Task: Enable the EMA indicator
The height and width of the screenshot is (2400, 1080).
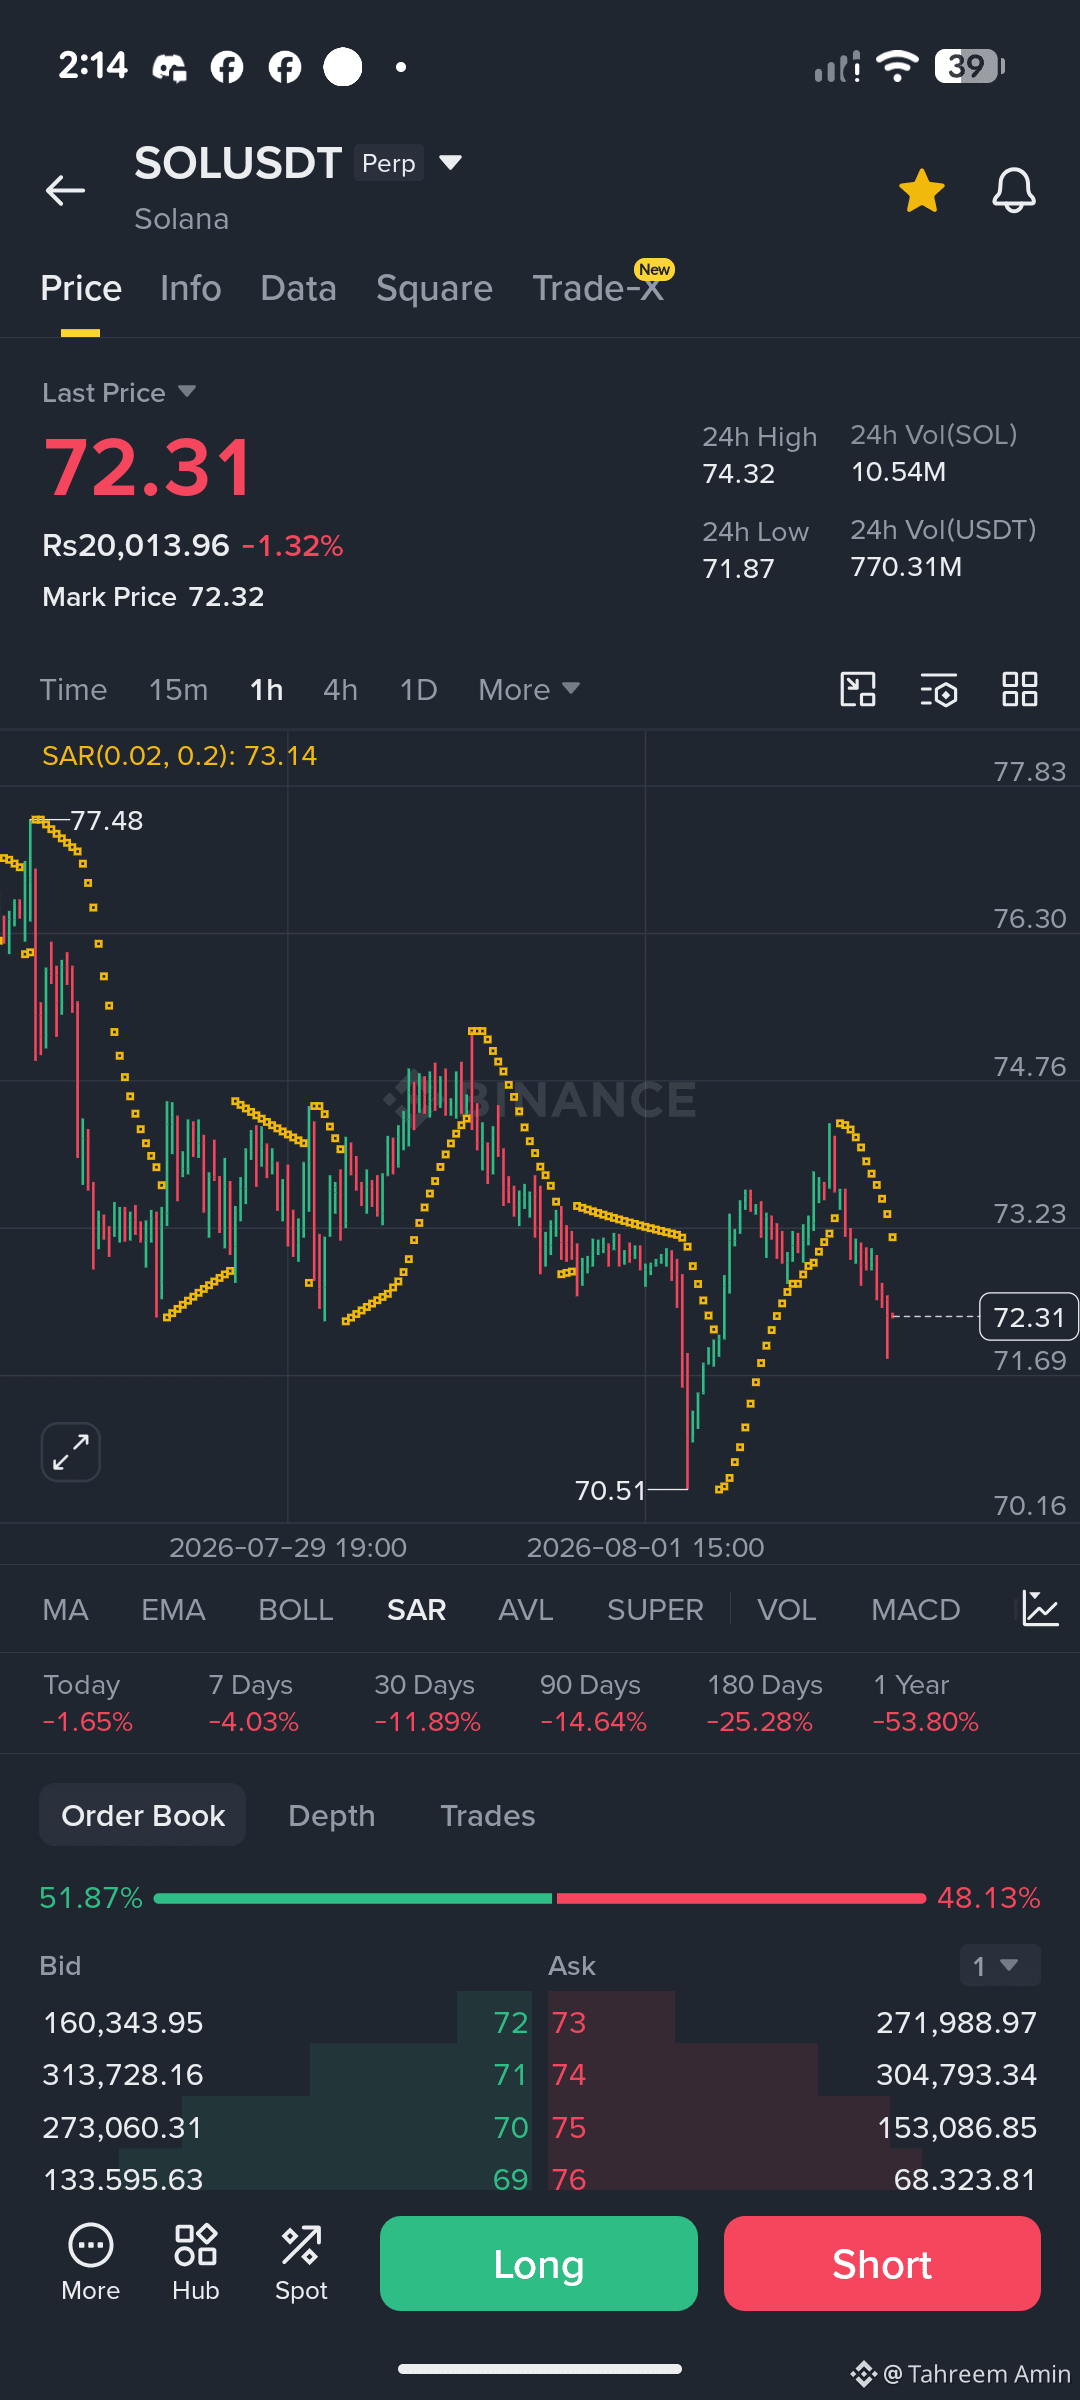Action: click(x=173, y=1609)
